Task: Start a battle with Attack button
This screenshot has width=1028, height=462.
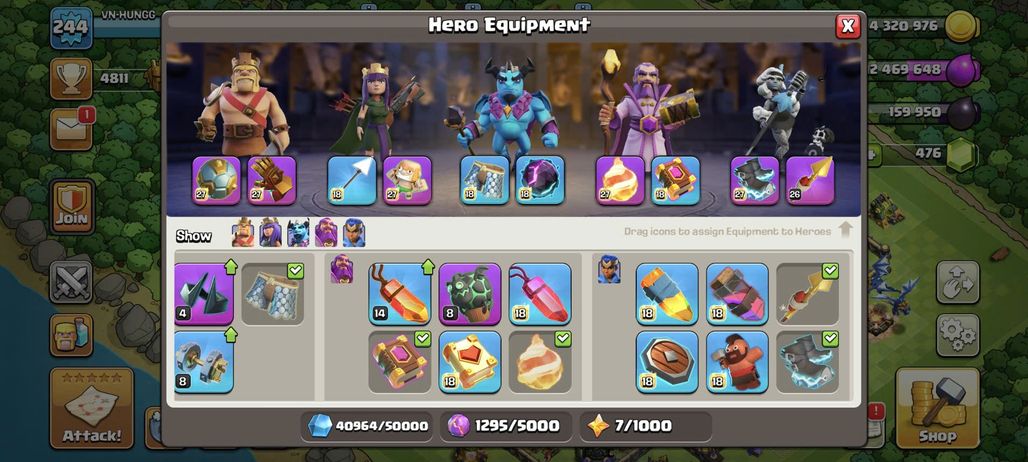Action: pos(92,408)
